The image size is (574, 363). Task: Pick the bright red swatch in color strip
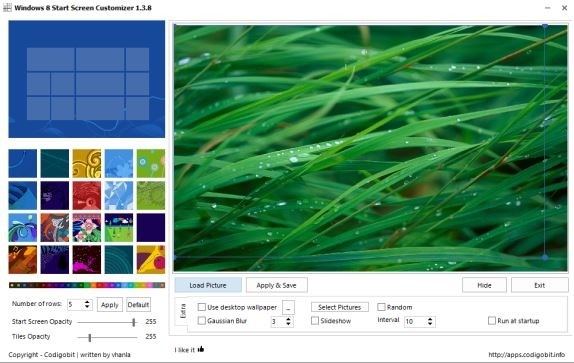99,285
